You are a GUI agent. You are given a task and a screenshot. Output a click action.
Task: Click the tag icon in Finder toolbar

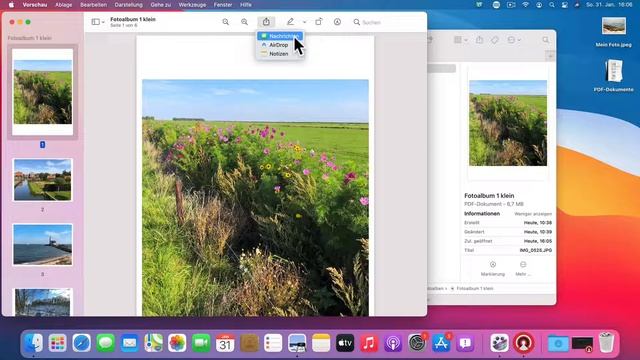click(495, 40)
